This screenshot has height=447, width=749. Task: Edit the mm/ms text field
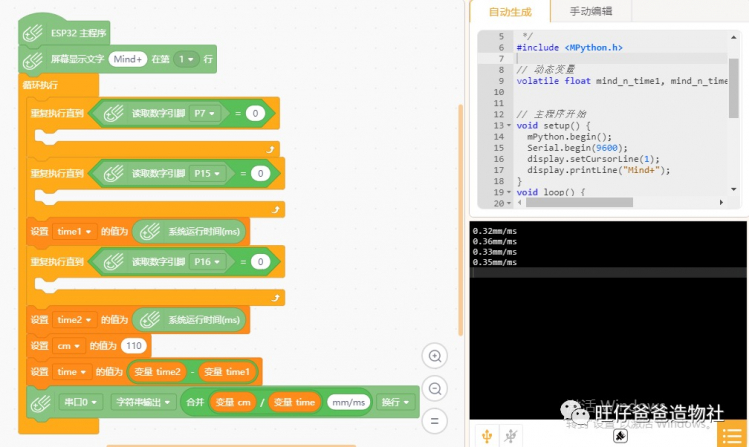pos(349,403)
